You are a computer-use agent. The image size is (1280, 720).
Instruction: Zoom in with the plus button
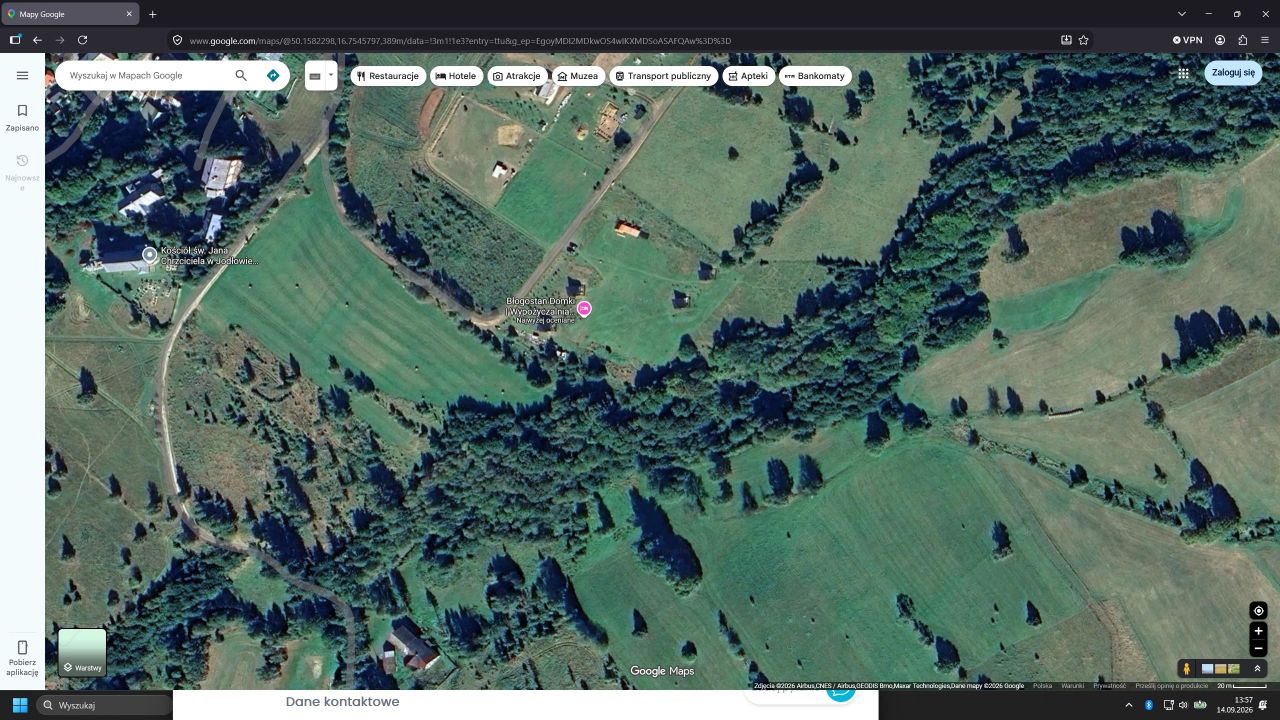click(1259, 631)
